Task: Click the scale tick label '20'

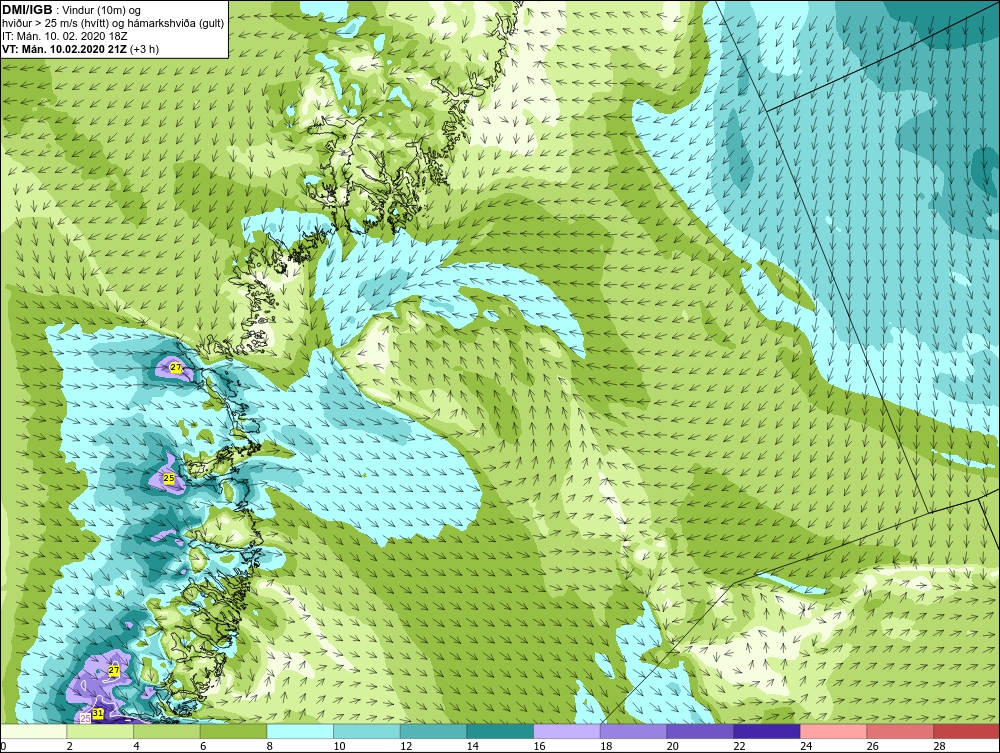Action: tap(673, 746)
